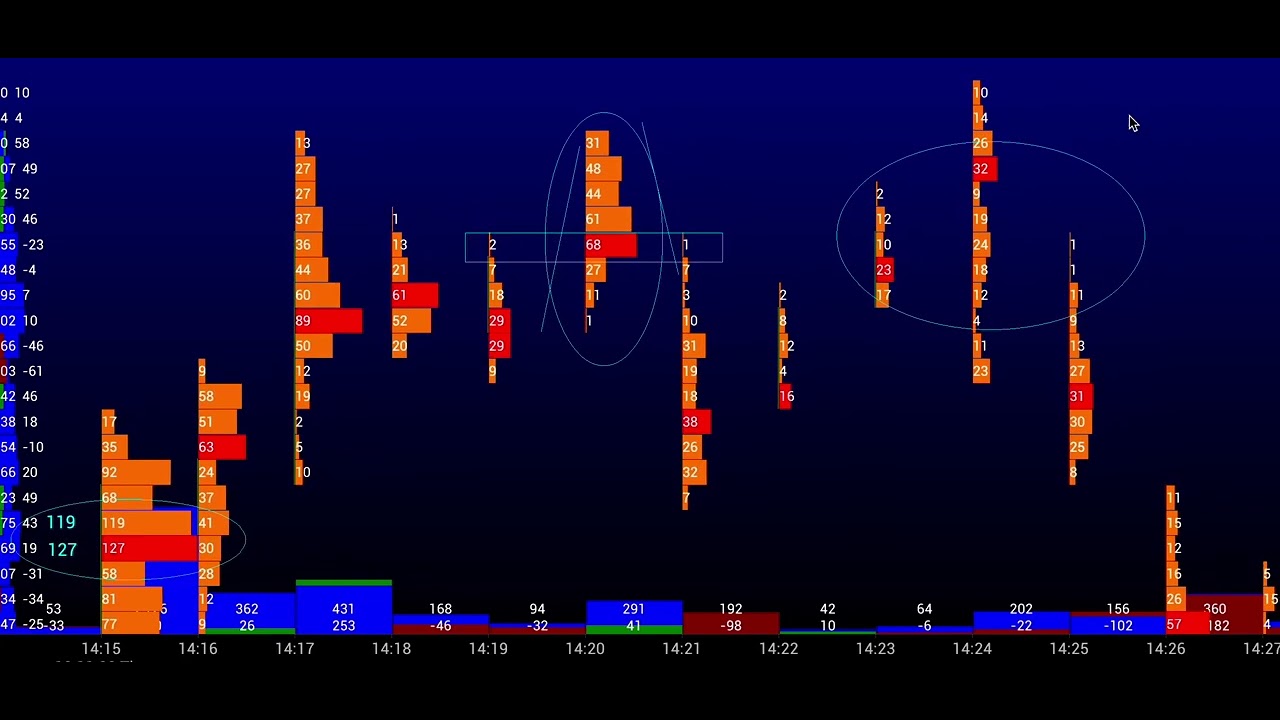The image size is (1280, 720).
Task: Click the orange 51 footprint cell
Action: pos(217,422)
